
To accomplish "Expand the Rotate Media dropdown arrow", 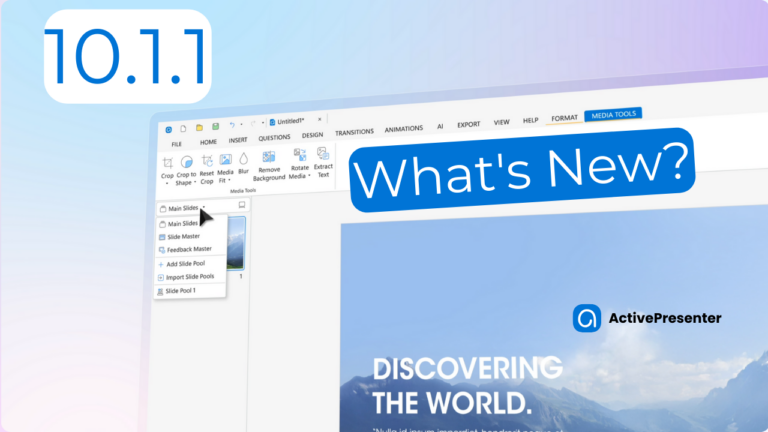I will (x=309, y=175).
